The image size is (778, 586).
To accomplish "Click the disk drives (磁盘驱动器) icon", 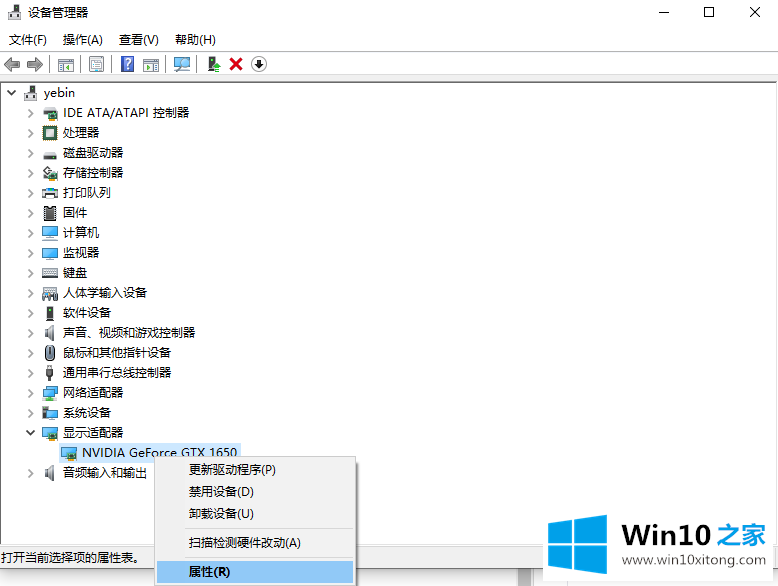I will point(50,155).
